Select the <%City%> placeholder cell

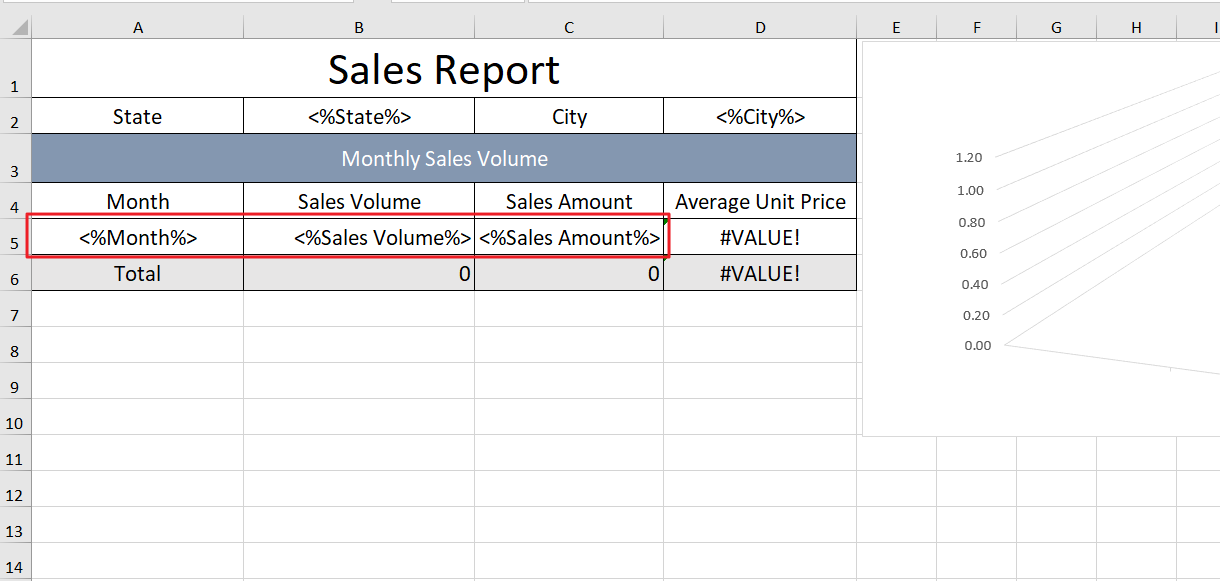(760, 117)
